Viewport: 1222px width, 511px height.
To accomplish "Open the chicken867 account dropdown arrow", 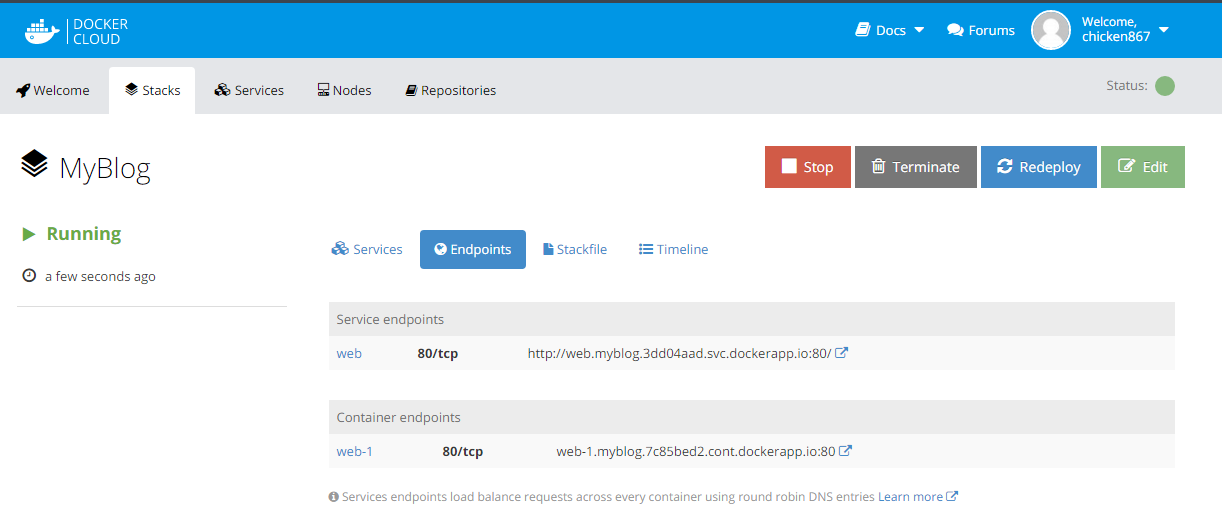I will pyautogui.click(x=1164, y=30).
